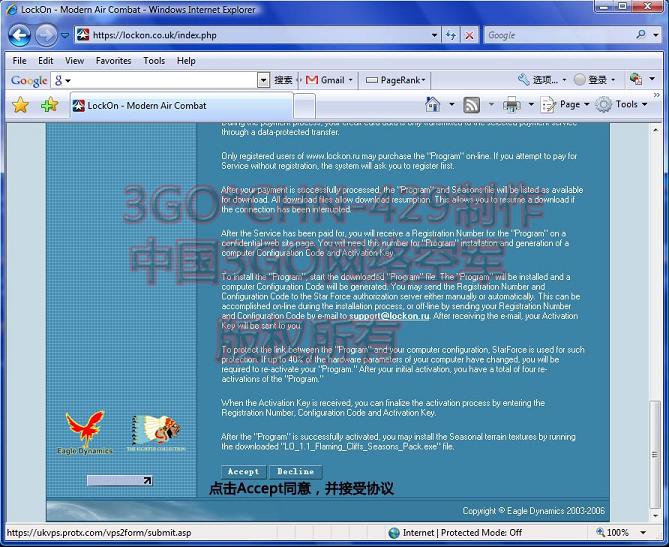Click the RSS feeds icon
The image size is (669, 547).
pos(471,105)
